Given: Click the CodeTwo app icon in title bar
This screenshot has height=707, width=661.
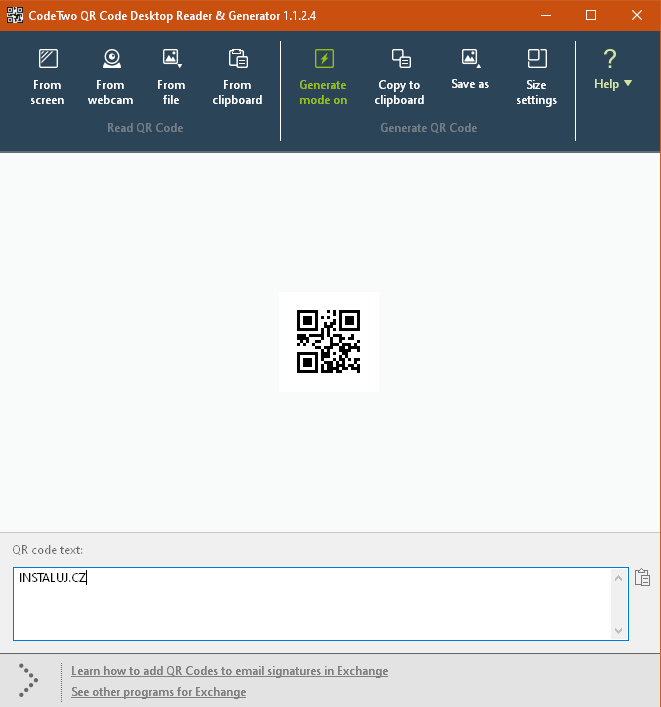Looking at the screenshot, I should pos(15,15).
